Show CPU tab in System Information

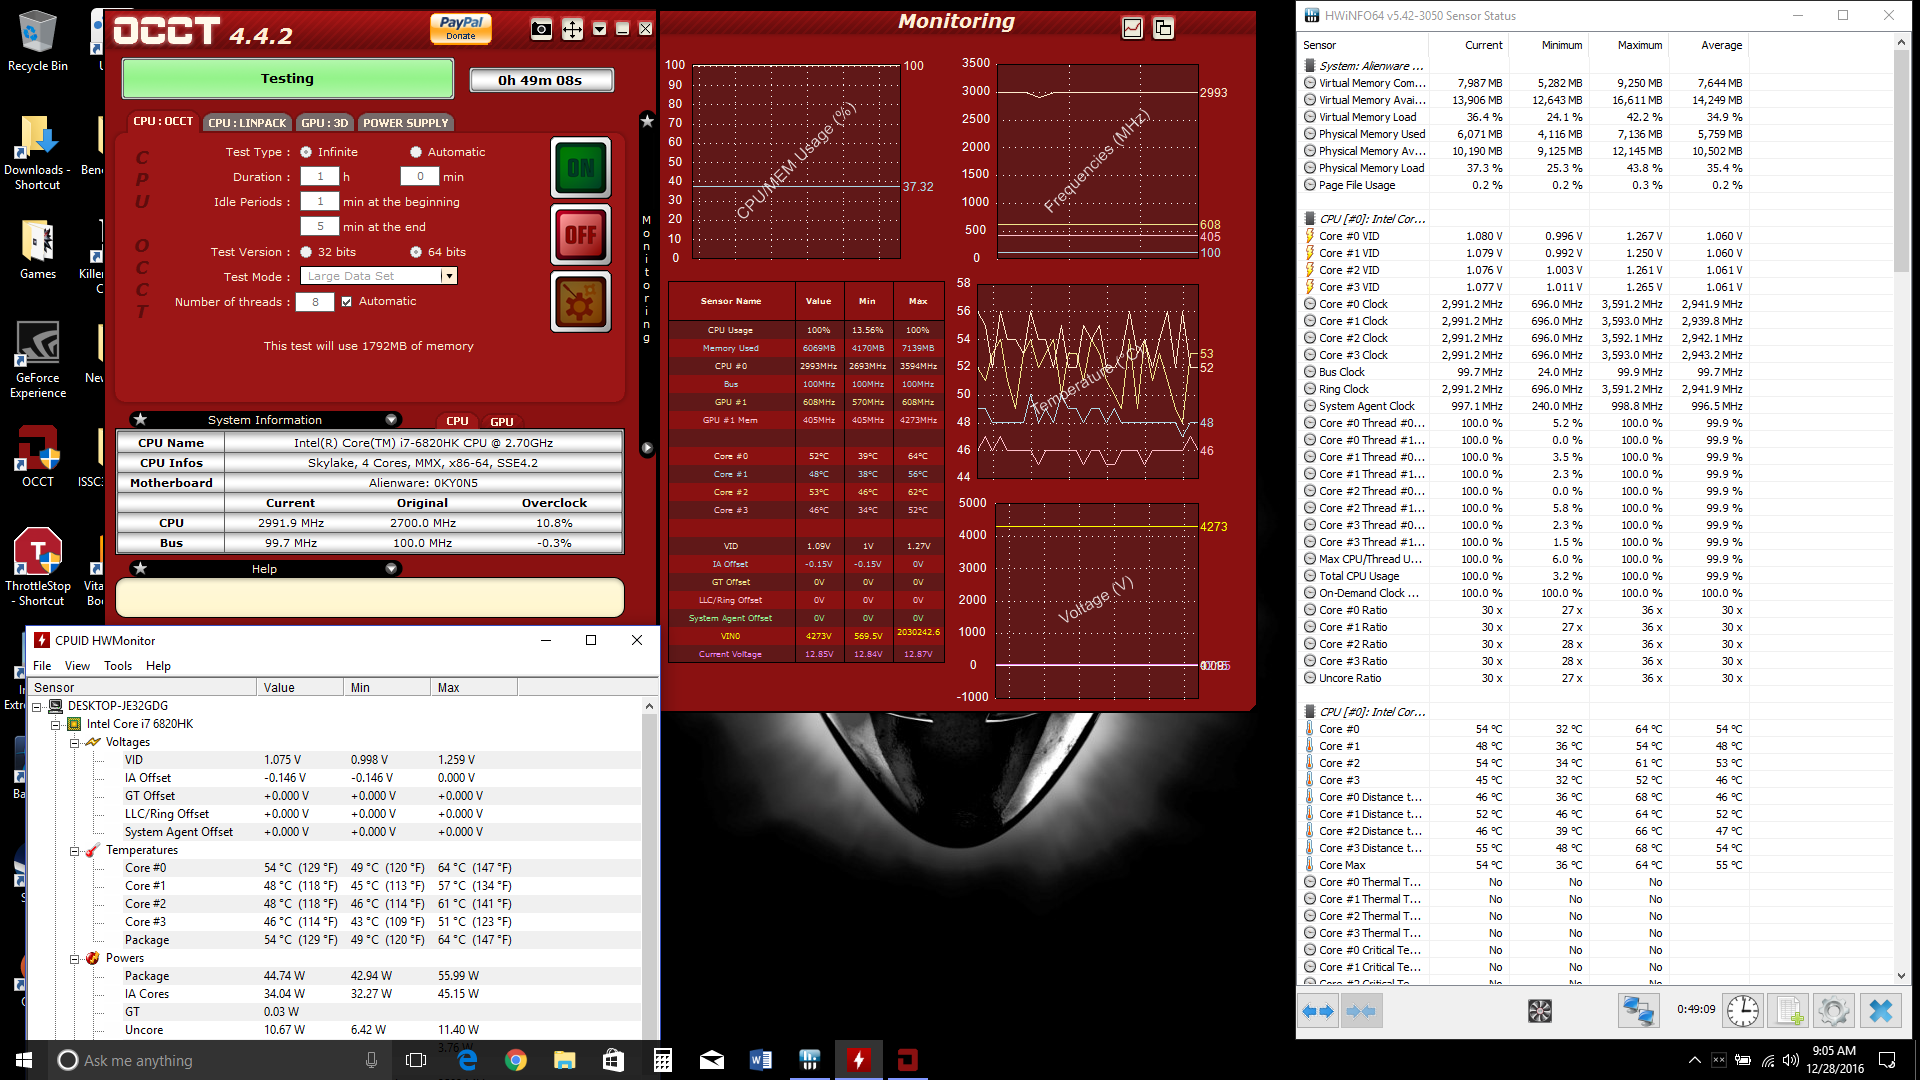[457, 421]
